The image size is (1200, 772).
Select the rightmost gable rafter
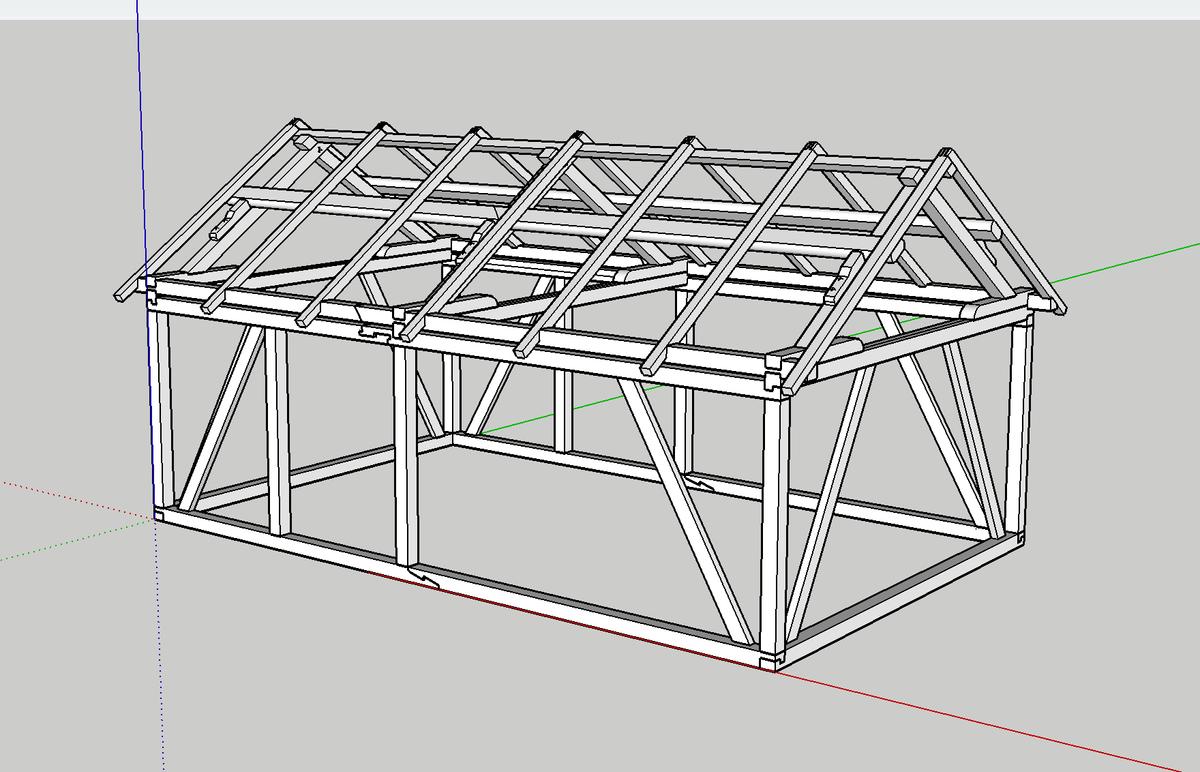tap(1000, 230)
